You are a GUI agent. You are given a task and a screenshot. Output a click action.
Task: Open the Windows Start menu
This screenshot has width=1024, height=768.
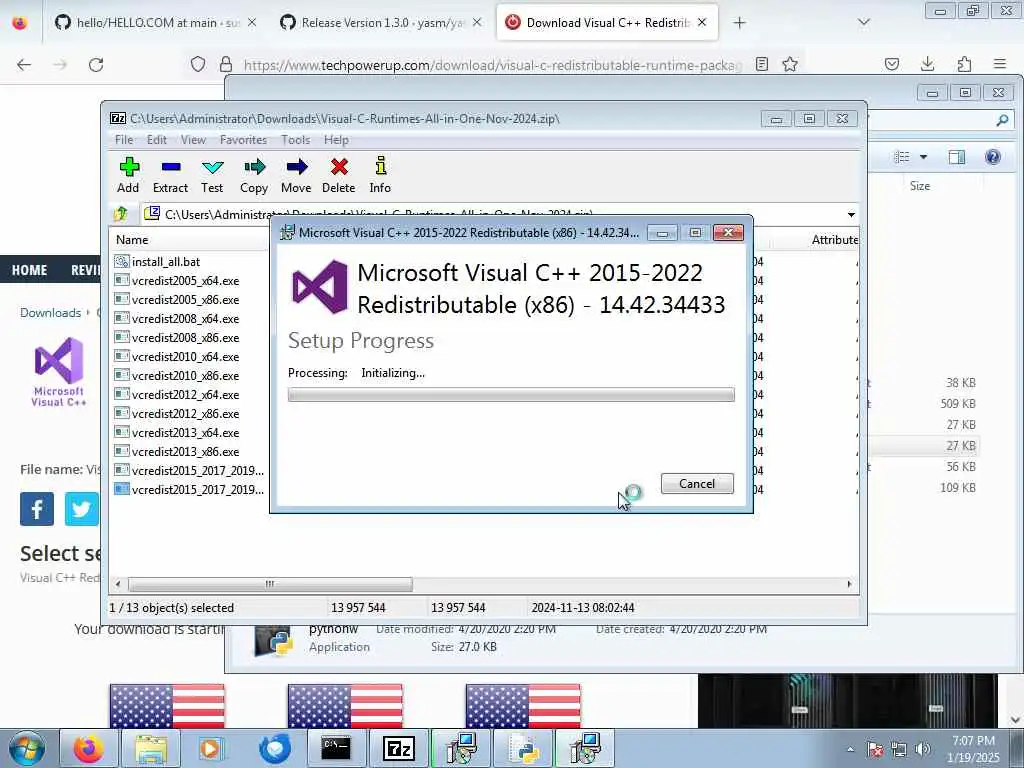pyautogui.click(x=26, y=748)
